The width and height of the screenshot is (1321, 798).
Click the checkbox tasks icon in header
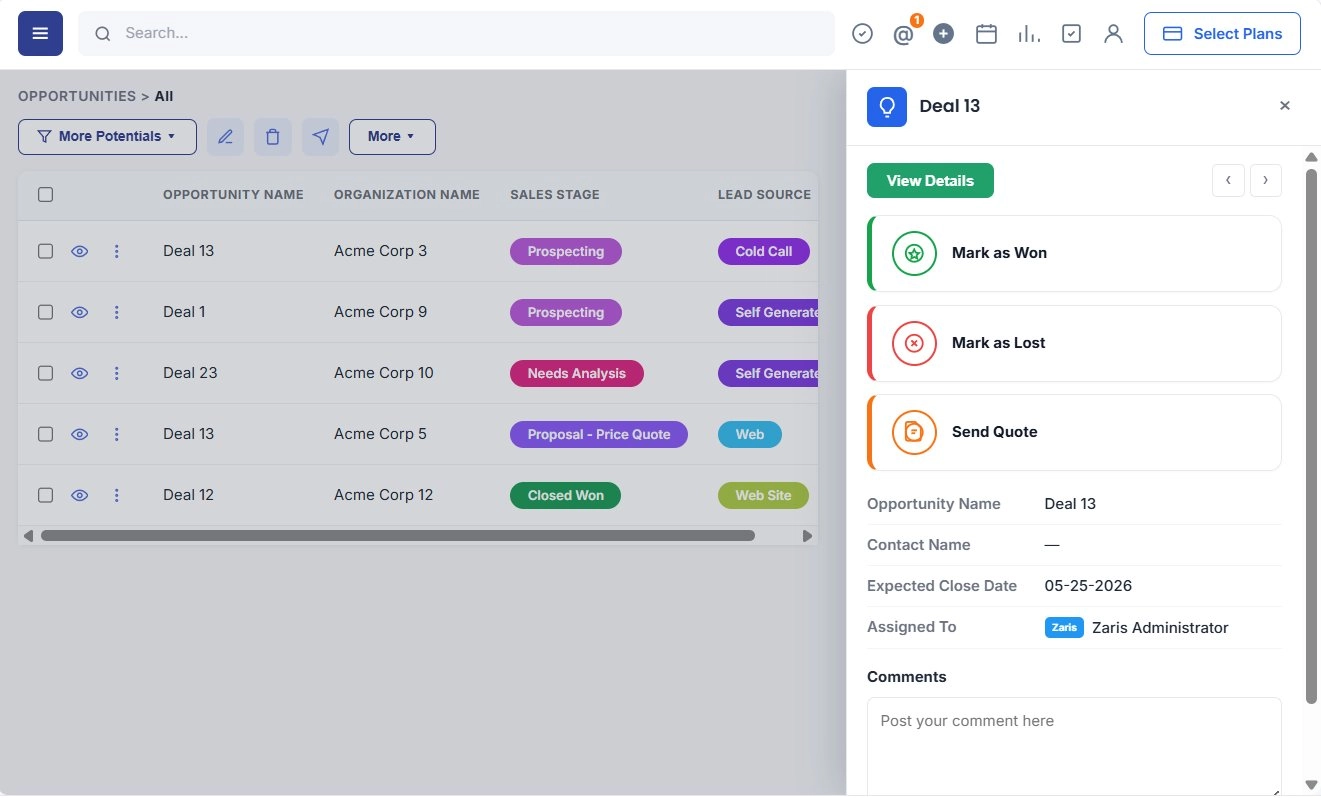pos(1071,34)
